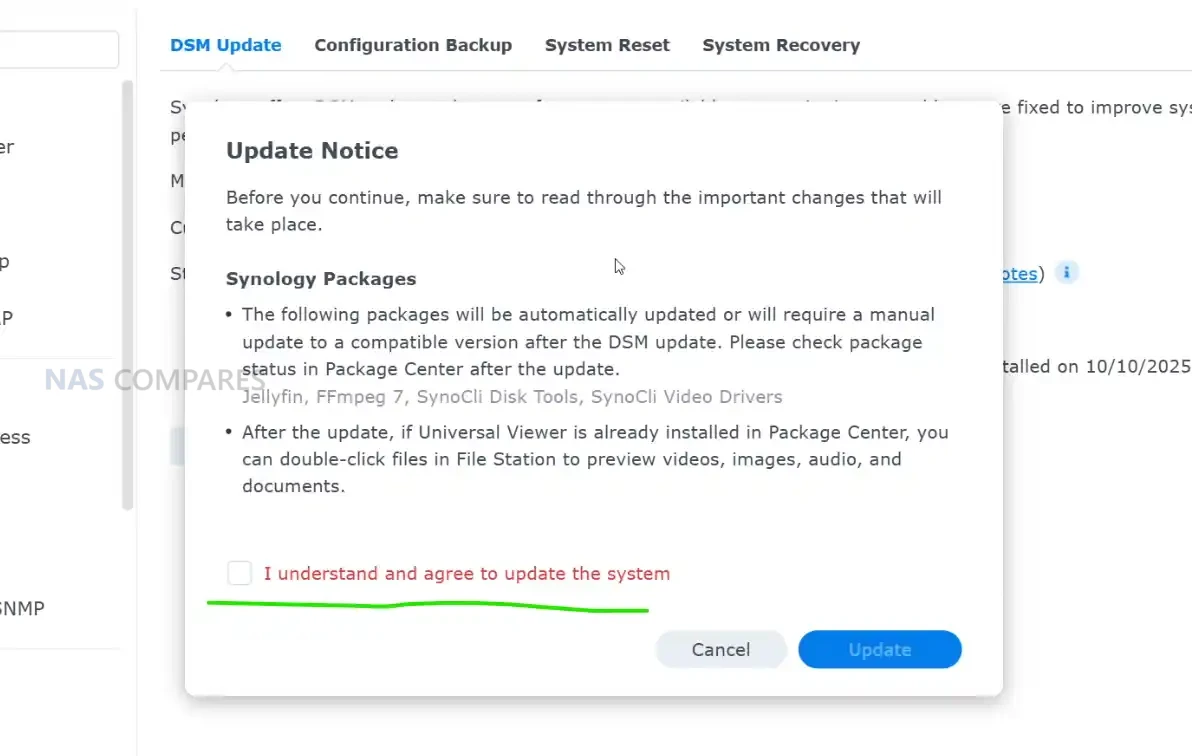Click the Update Notice dialog title

[312, 151]
